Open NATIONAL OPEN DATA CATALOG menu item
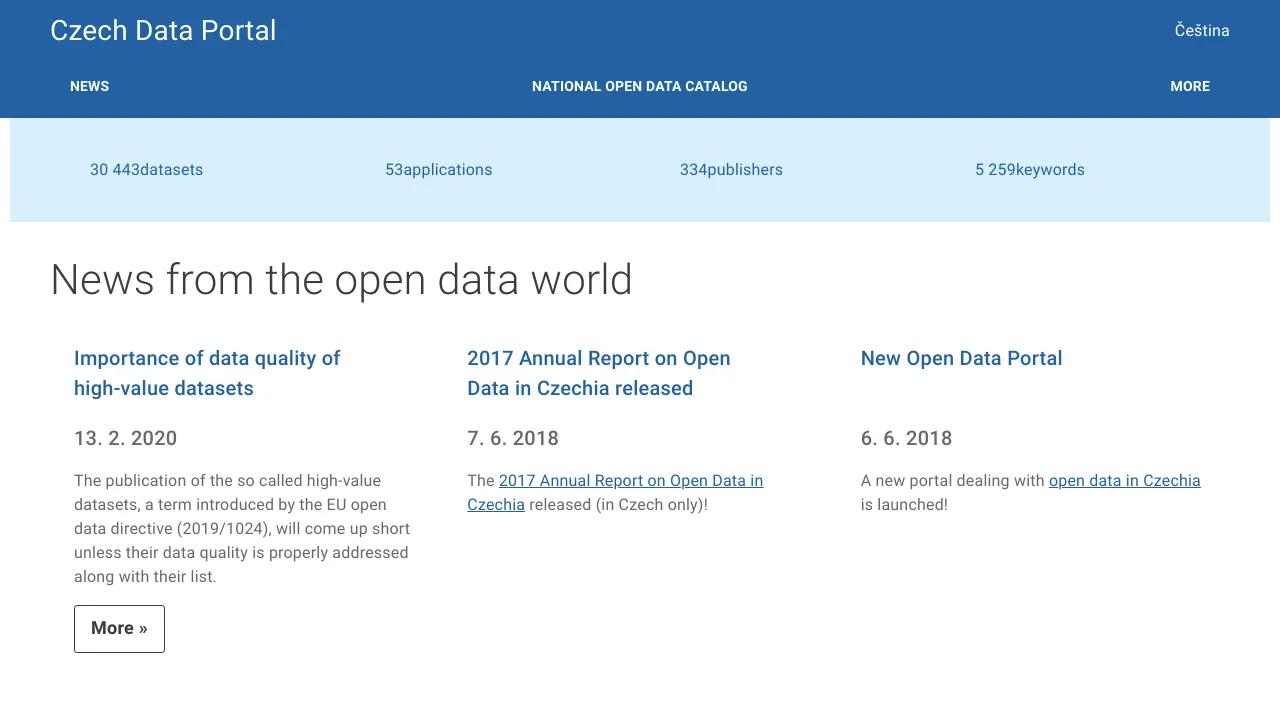Image resolution: width=1280 pixels, height=720 pixels. (640, 86)
